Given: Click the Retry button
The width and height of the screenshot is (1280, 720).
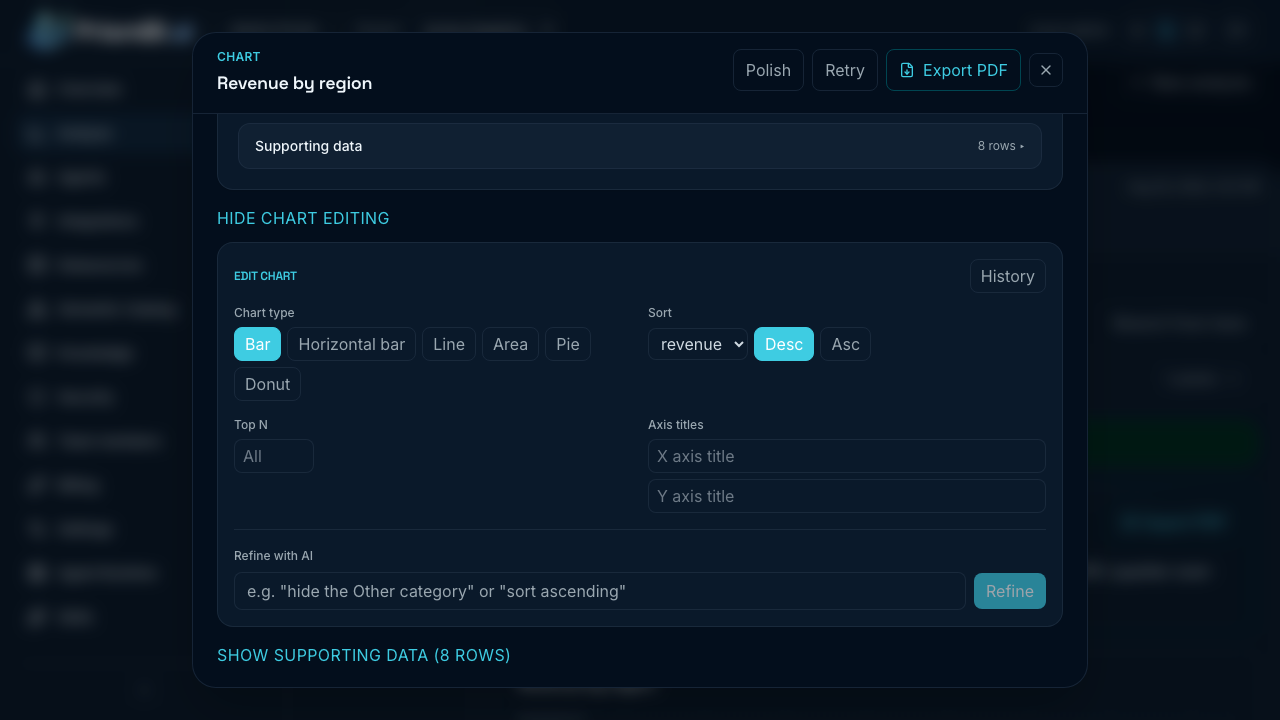Looking at the screenshot, I should coord(845,70).
